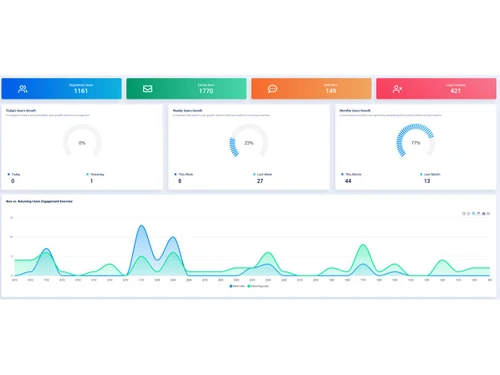500x375 pixels.
Task: Click the Last Week value 27
Action: pos(260,181)
